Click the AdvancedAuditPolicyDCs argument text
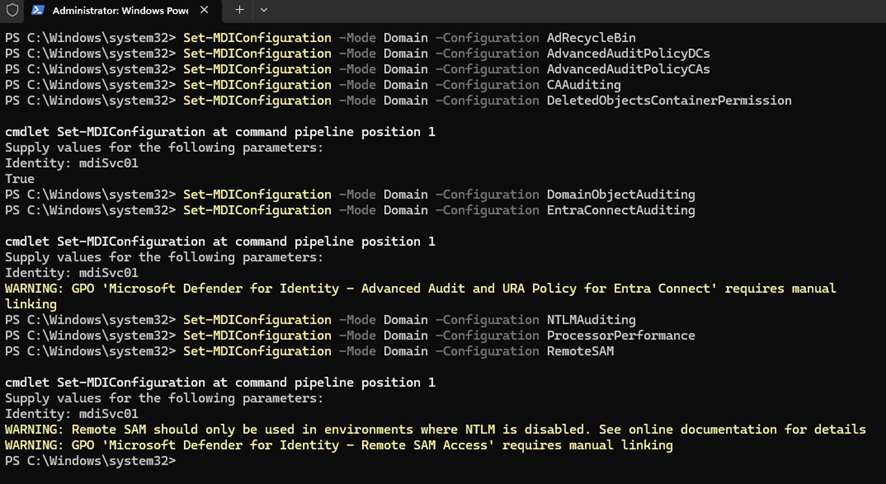Image resolution: width=886 pixels, height=484 pixels. click(629, 54)
